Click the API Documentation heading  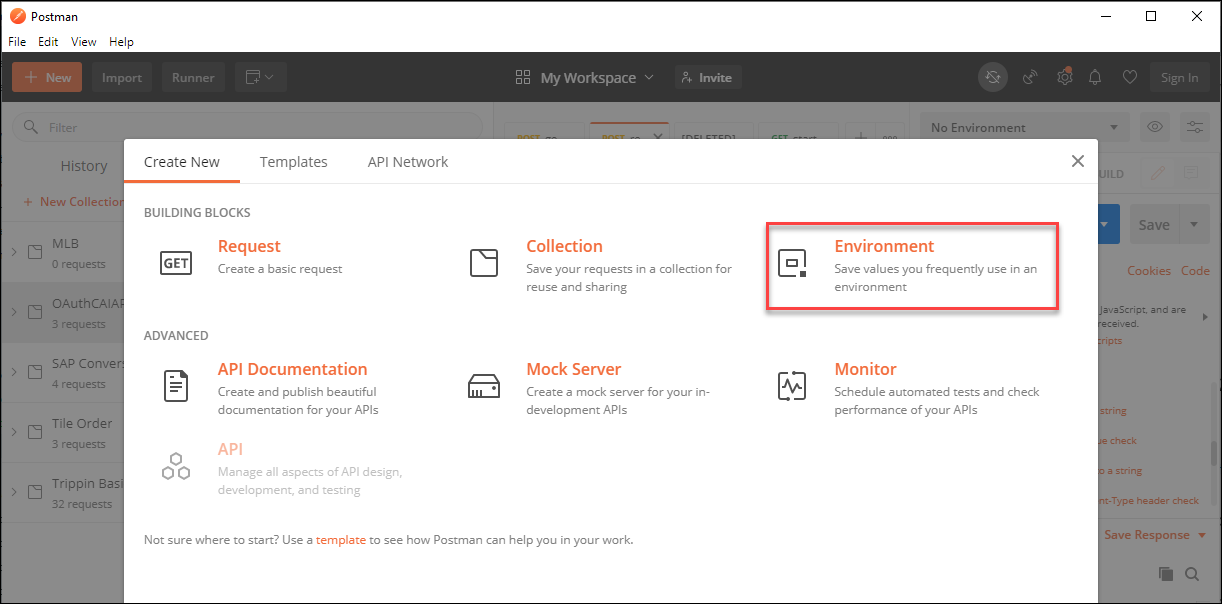[292, 369]
